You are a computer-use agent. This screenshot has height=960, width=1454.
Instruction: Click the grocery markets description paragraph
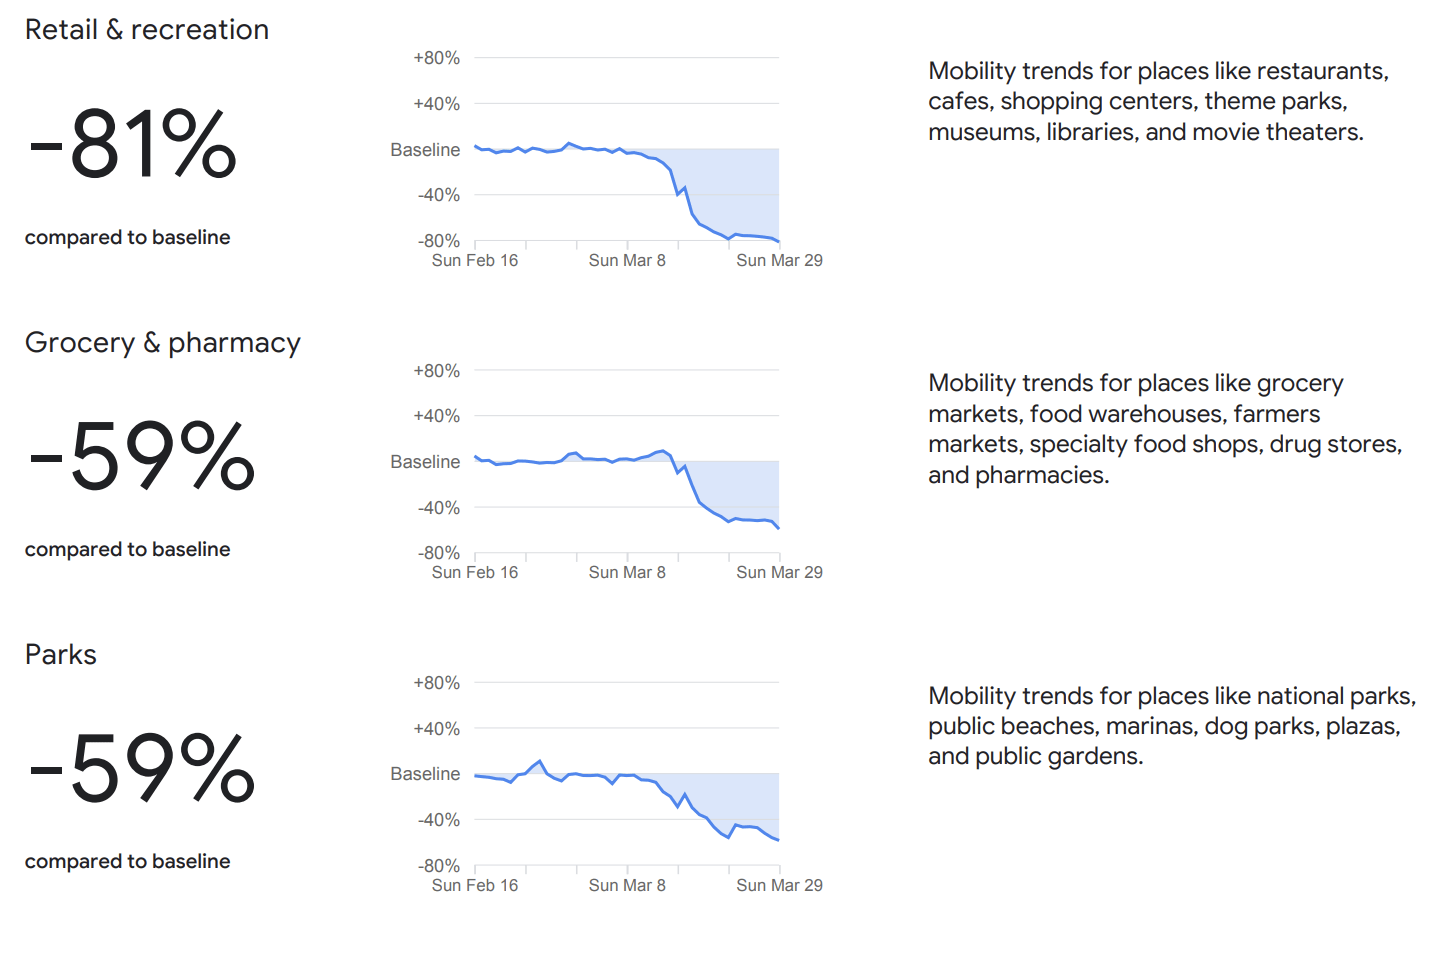[x=1164, y=429]
